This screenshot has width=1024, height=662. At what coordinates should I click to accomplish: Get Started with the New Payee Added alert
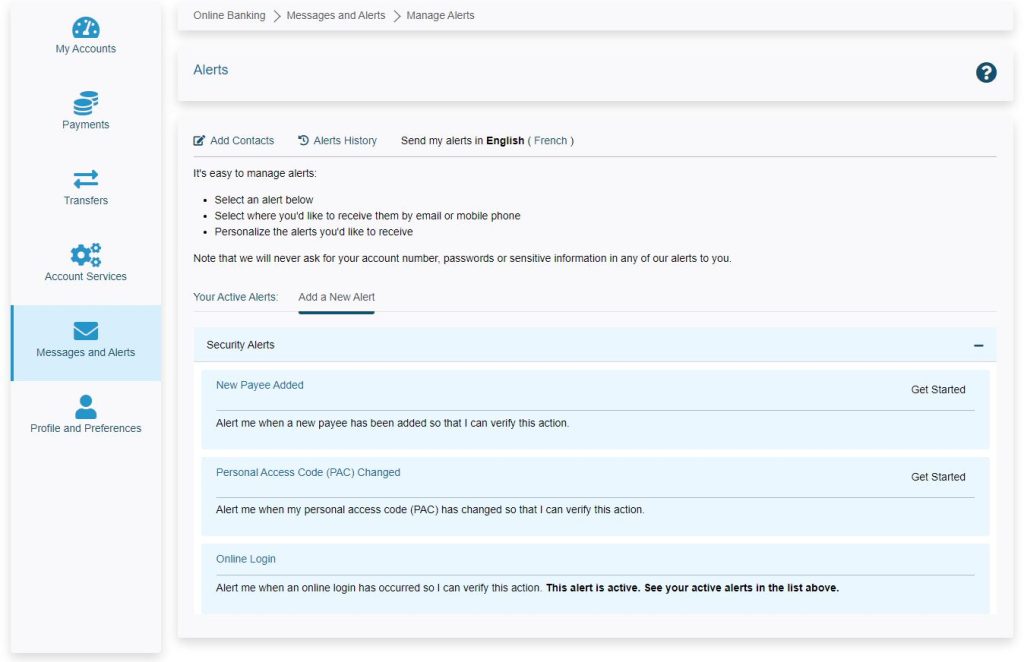938,390
